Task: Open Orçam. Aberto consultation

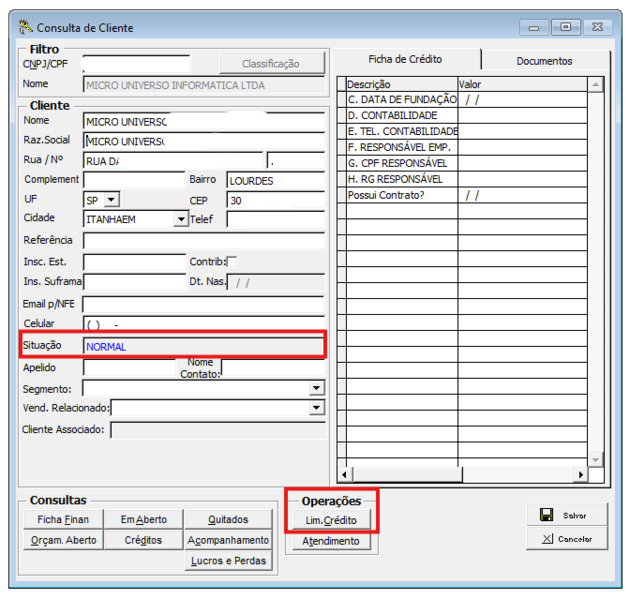Action: (63, 540)
